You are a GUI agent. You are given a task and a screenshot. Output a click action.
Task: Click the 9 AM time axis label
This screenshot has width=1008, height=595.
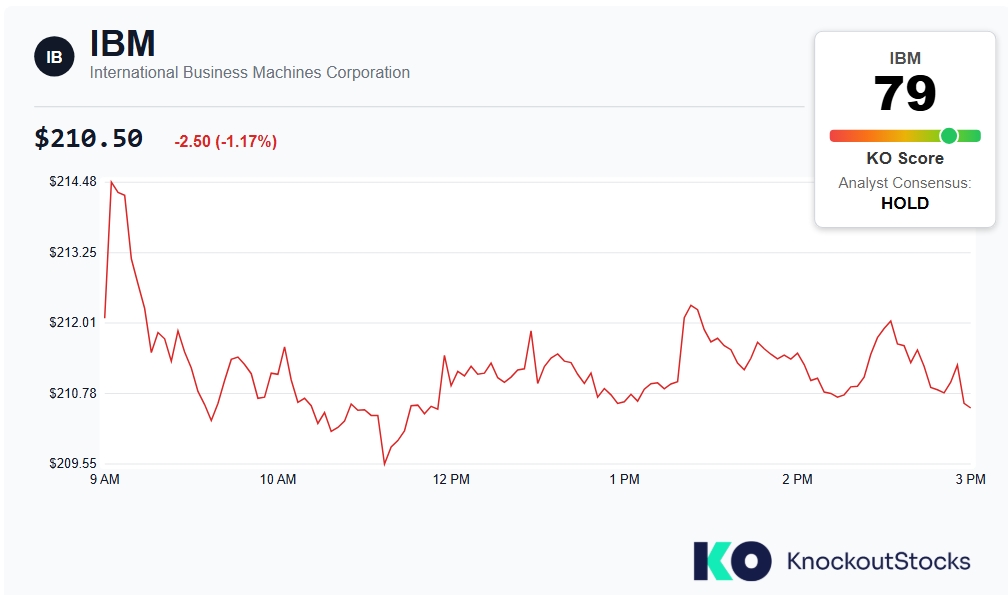point(105,479)
